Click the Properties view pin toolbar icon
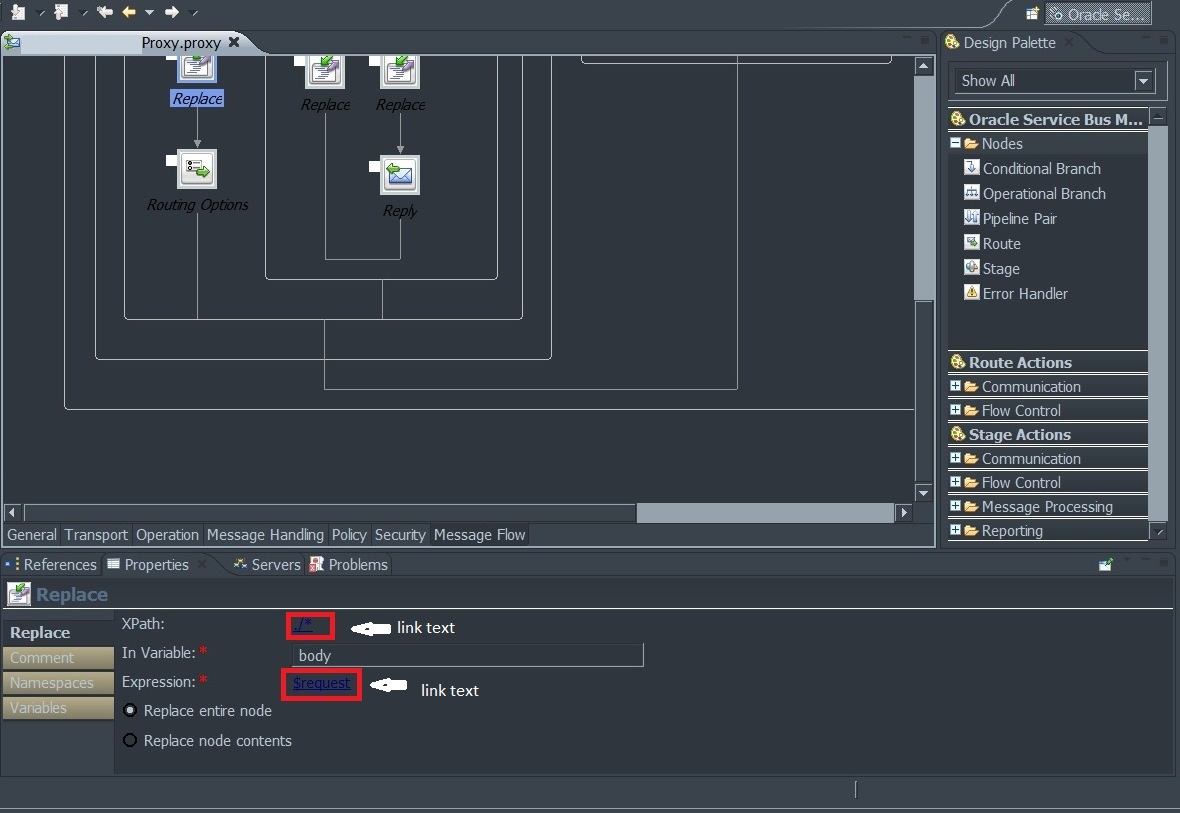This screenshot has height=813, width=1180. (1105, 565)
